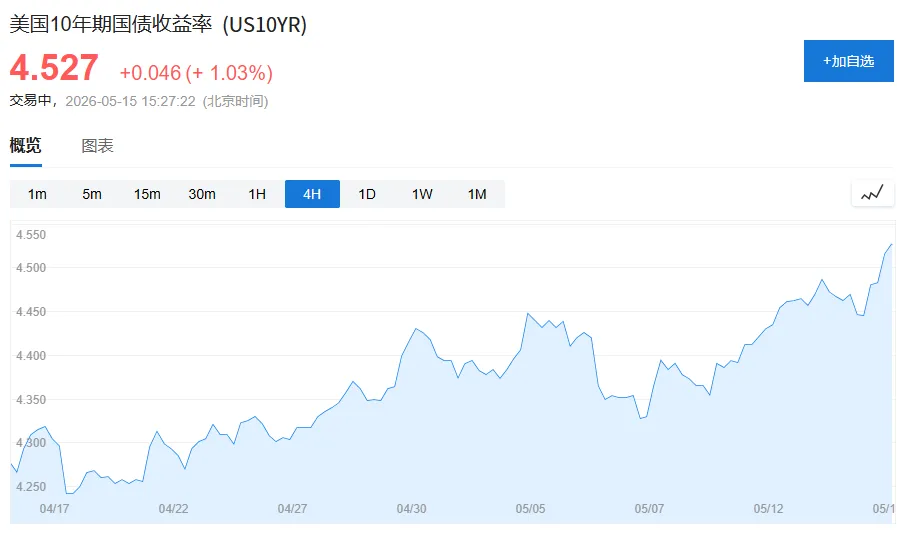Viewport: 911px width, 533px height.
Task: Toggle the line chart type icon
Action: (872, 194)
